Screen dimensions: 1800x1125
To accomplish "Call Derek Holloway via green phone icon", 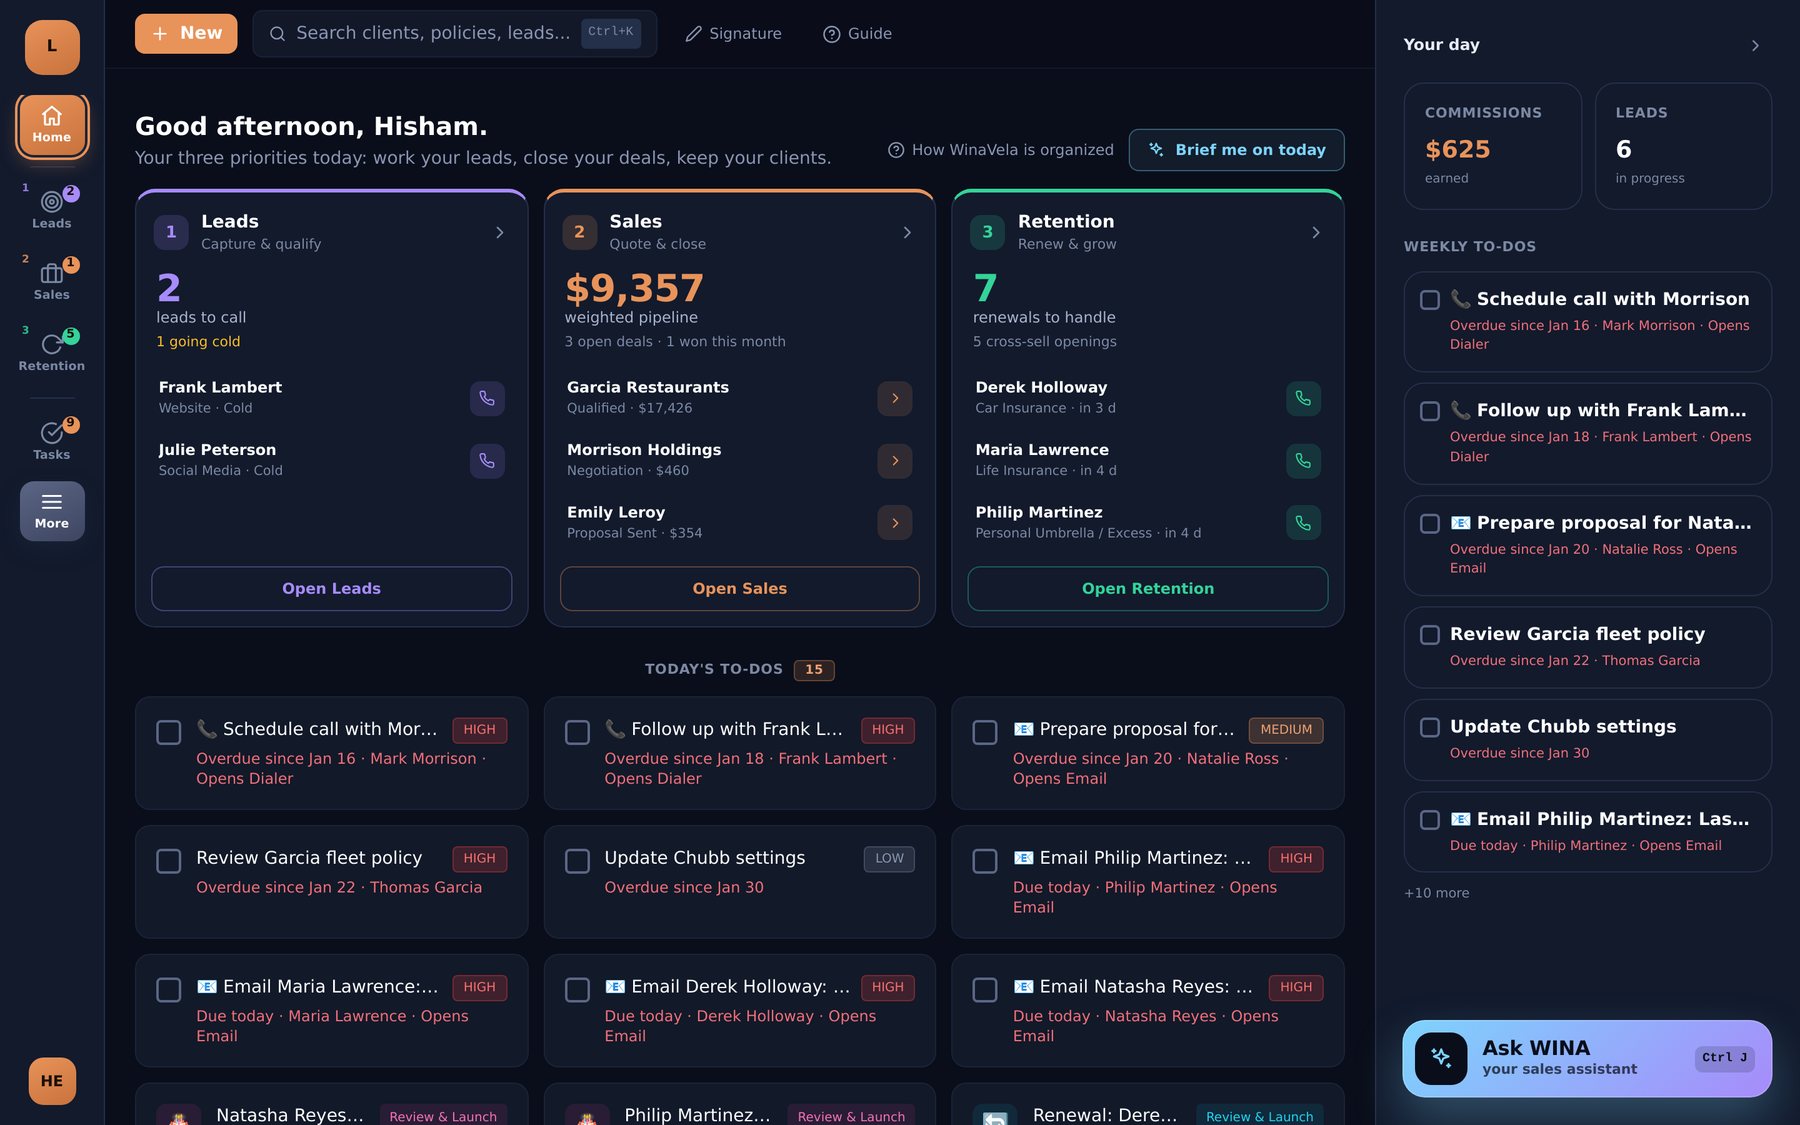I will 1303,398.
